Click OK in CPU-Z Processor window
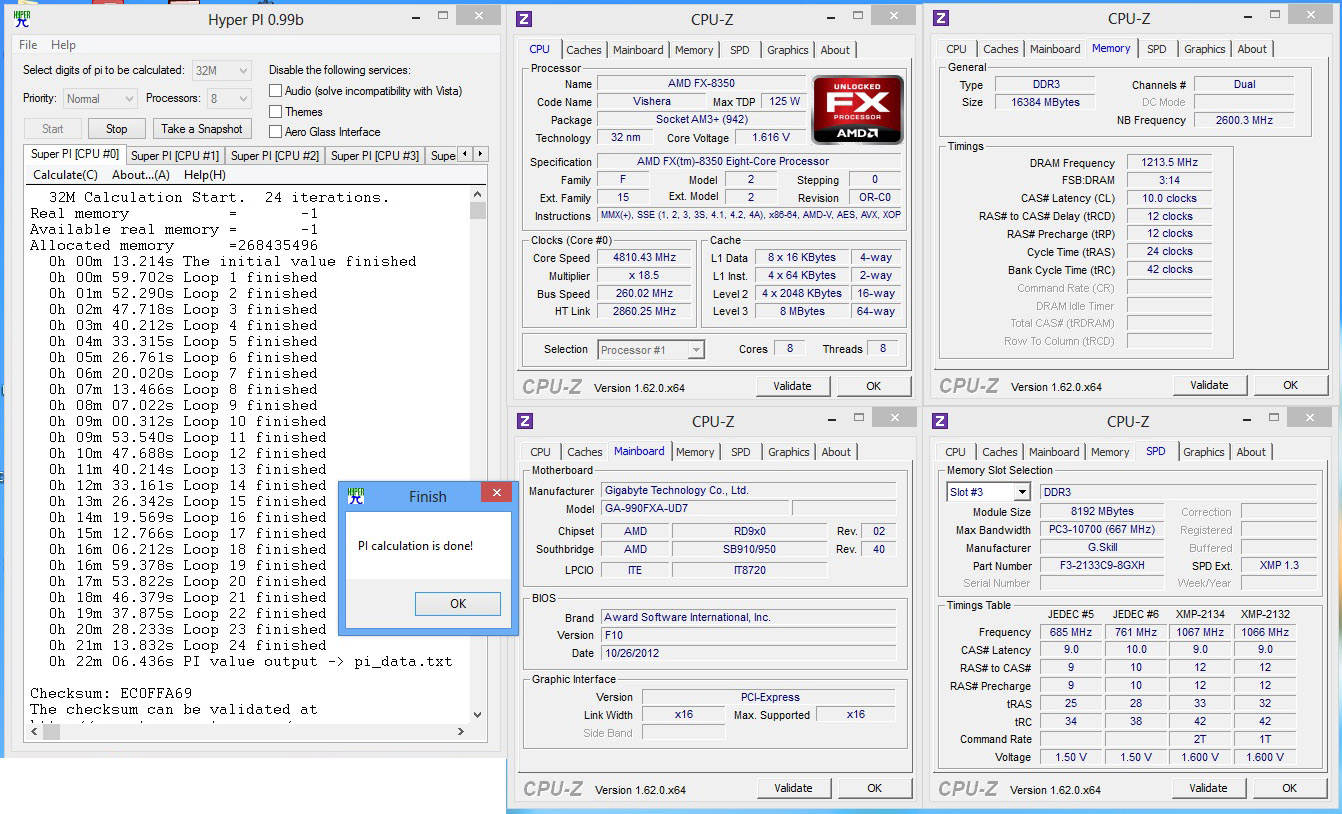The image size is (1342, 814). pyautogui.click(x=874, y=386)
